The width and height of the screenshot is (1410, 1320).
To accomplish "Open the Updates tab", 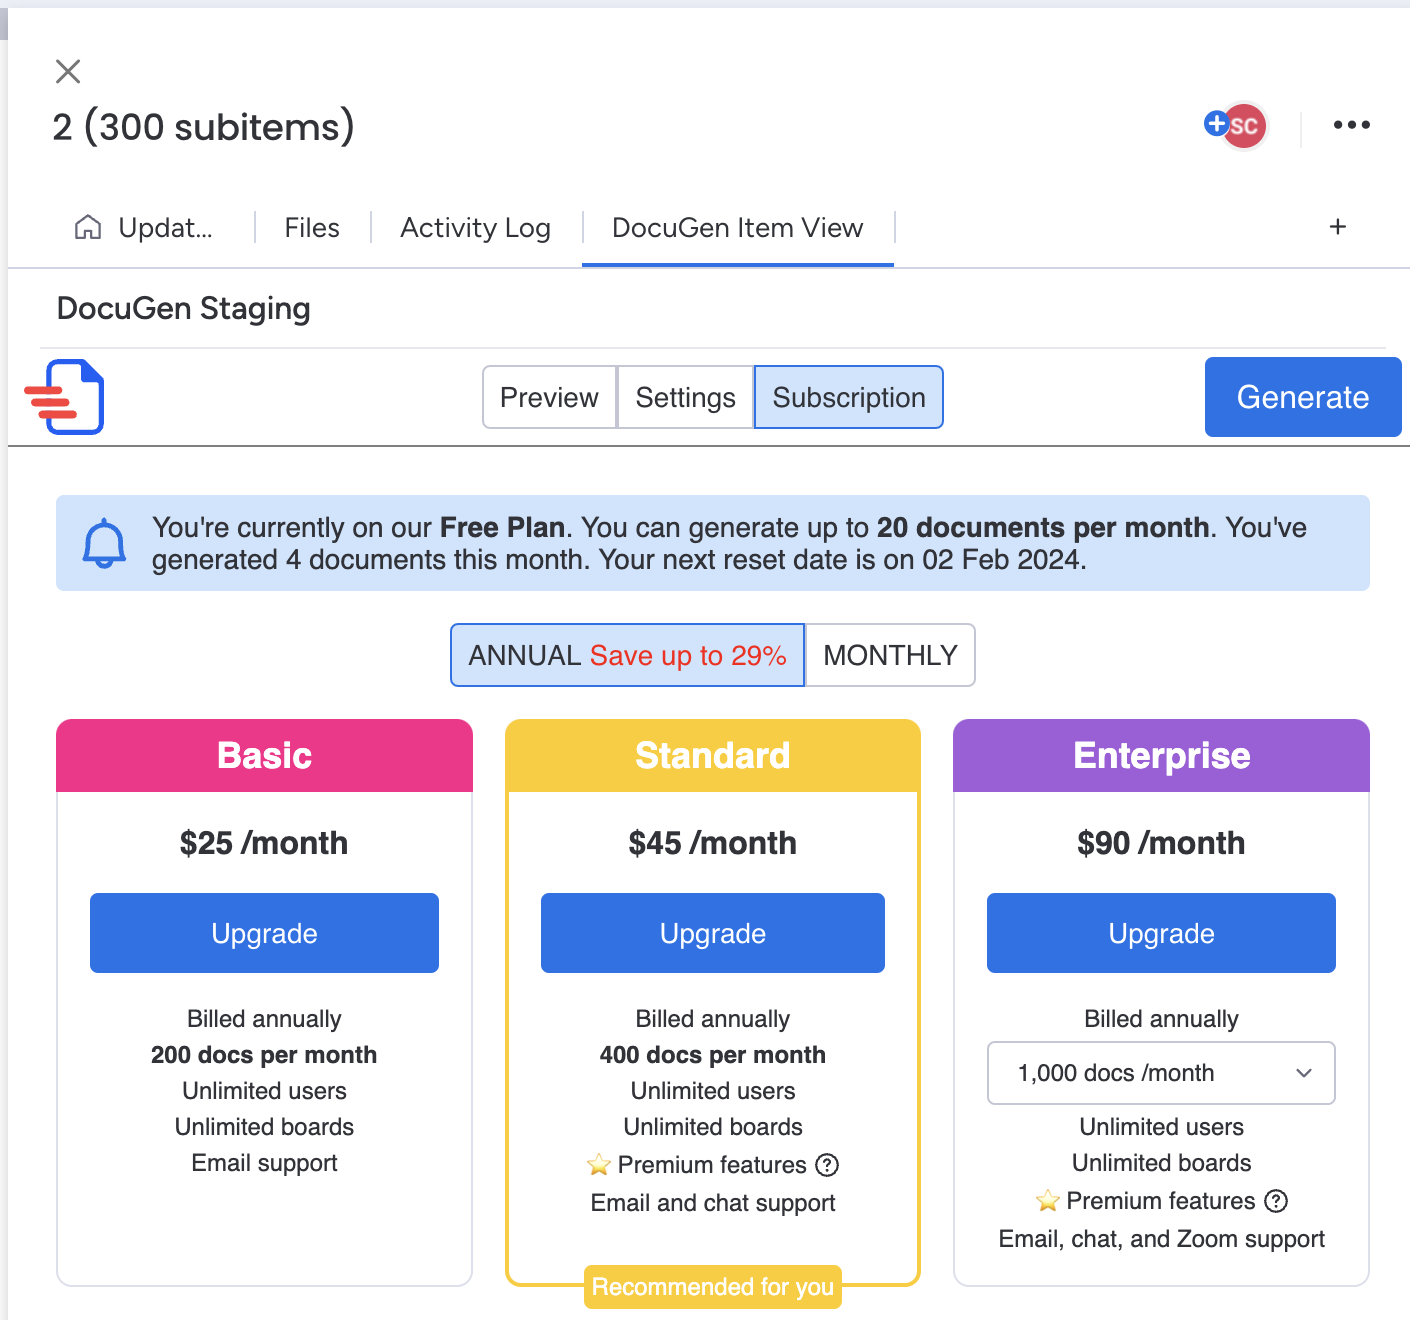I will (146, 228).
